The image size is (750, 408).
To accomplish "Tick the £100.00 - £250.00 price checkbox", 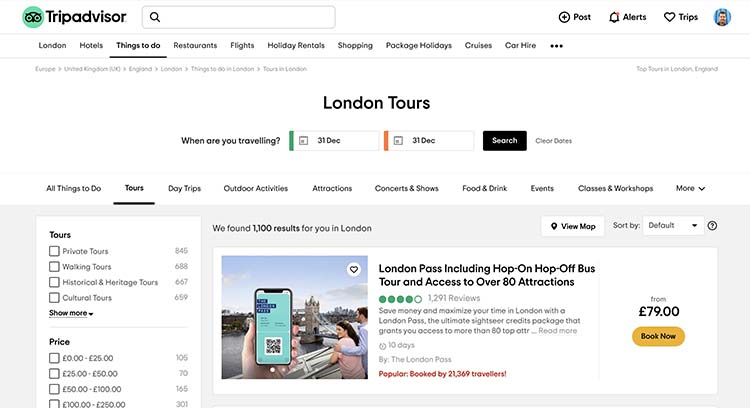I will pos(54,404).
